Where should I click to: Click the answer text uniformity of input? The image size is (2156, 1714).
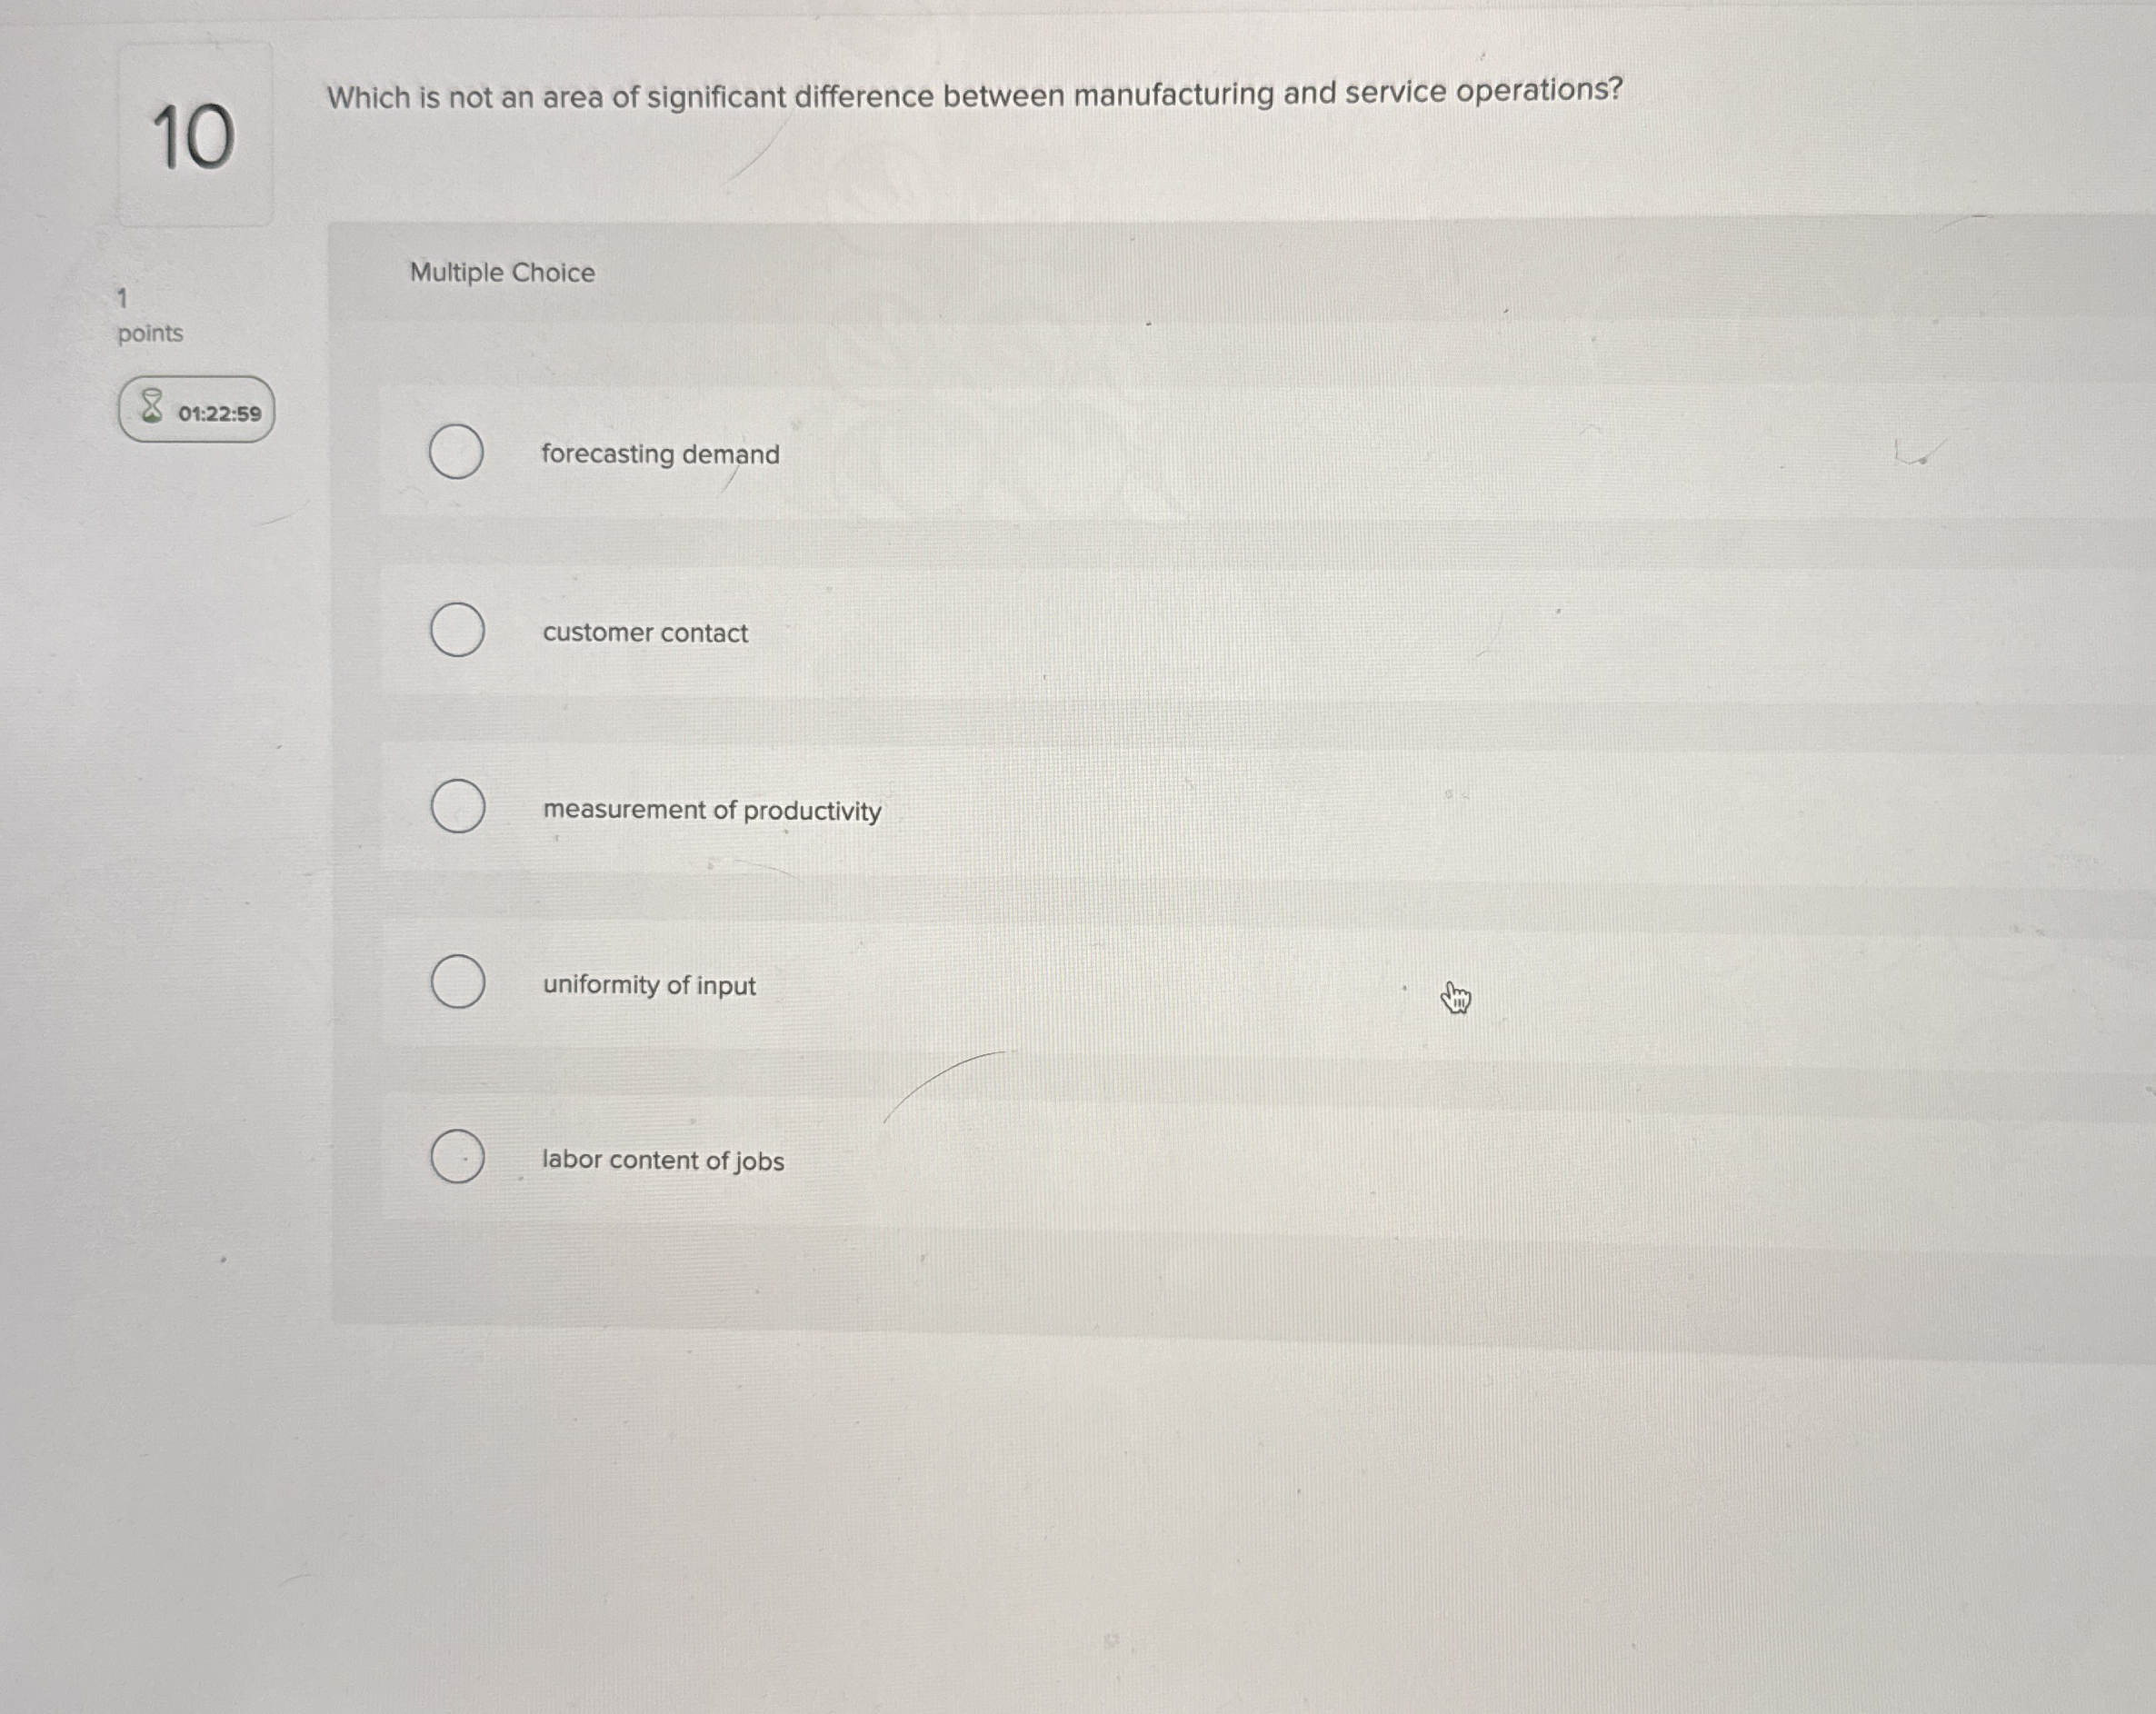[x=650, y=986]
